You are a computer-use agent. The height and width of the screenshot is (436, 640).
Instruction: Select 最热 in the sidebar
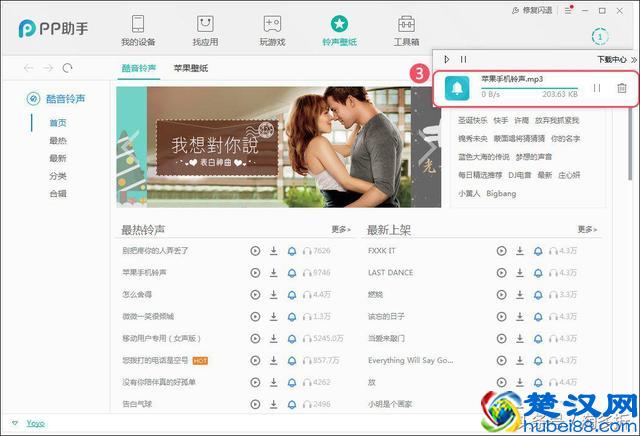58,140
